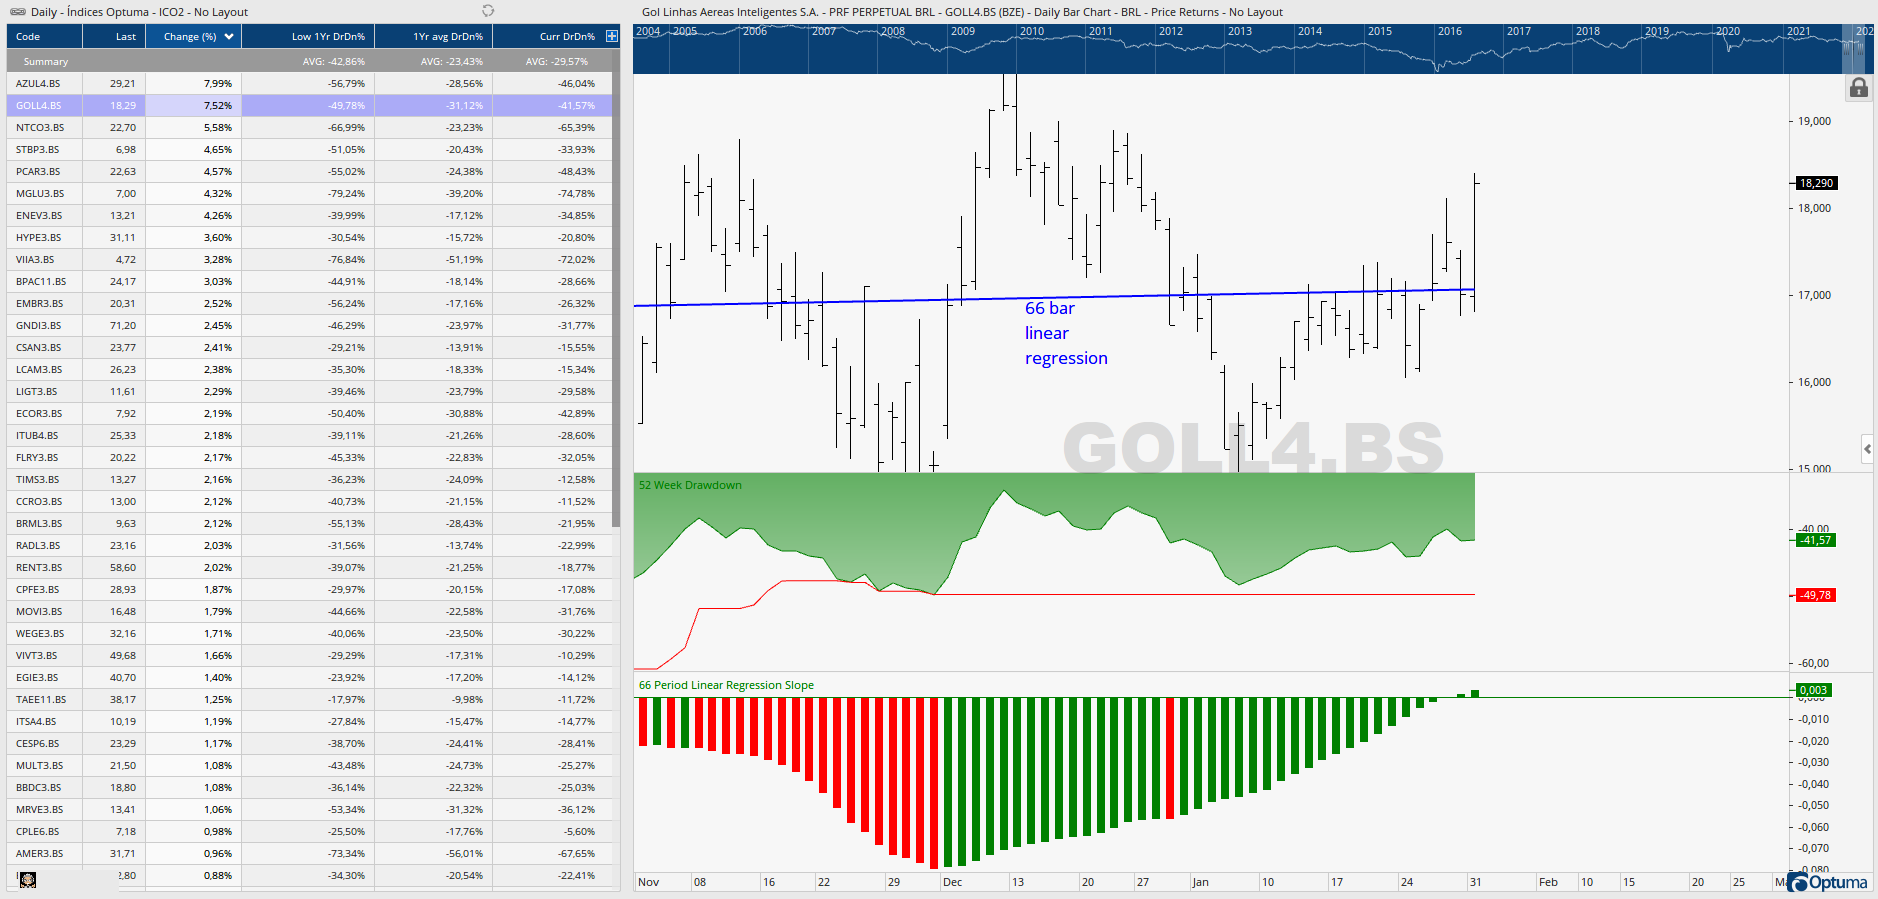Sort by Low 1Yr DrDn% column header

pyautogui.click(x=328, y=37)
